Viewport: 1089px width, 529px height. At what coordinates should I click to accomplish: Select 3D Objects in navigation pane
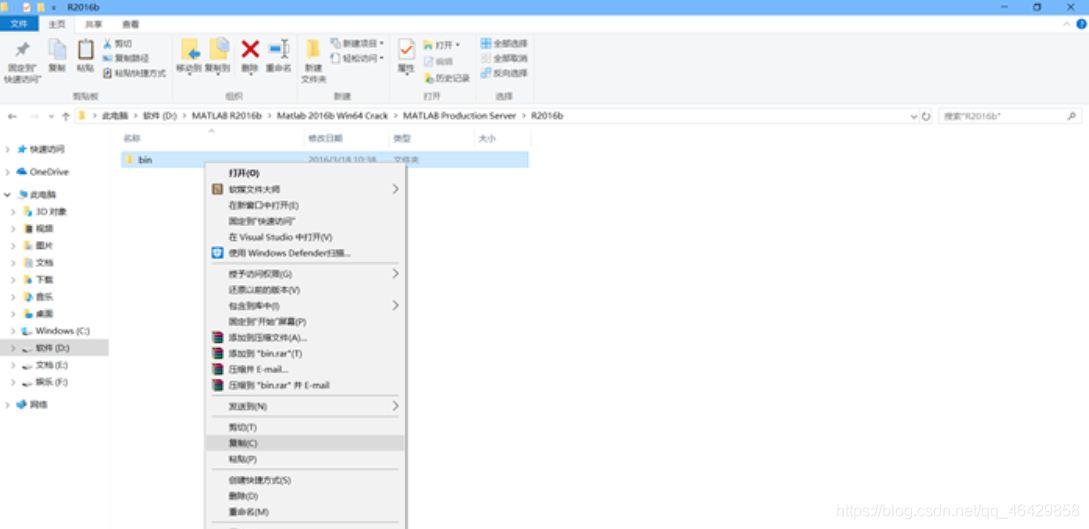51,212
